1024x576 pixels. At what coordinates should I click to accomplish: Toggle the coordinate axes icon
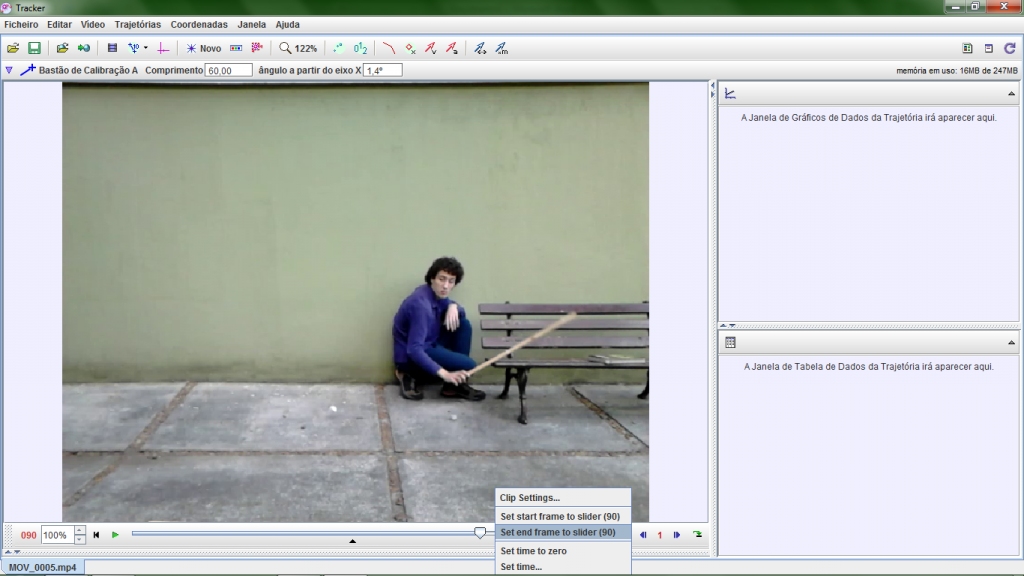[x=162, y=48]
